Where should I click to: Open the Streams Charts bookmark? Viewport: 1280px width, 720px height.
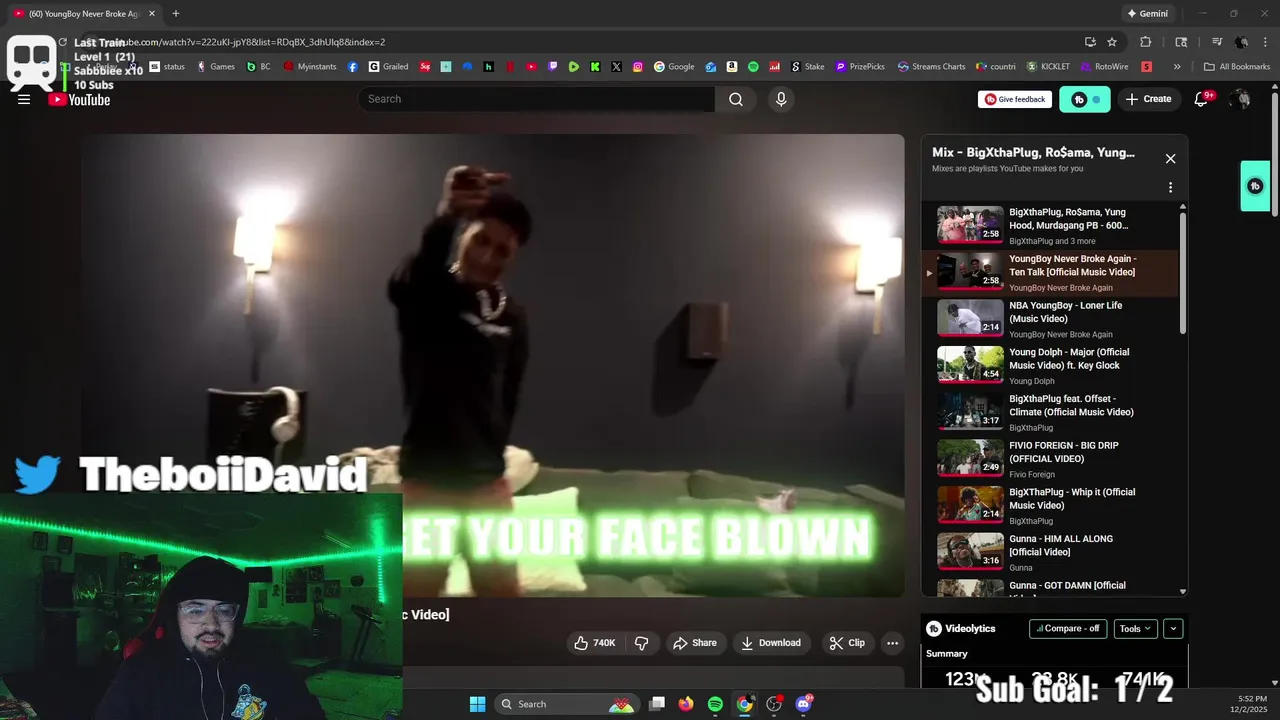point(931,67)
